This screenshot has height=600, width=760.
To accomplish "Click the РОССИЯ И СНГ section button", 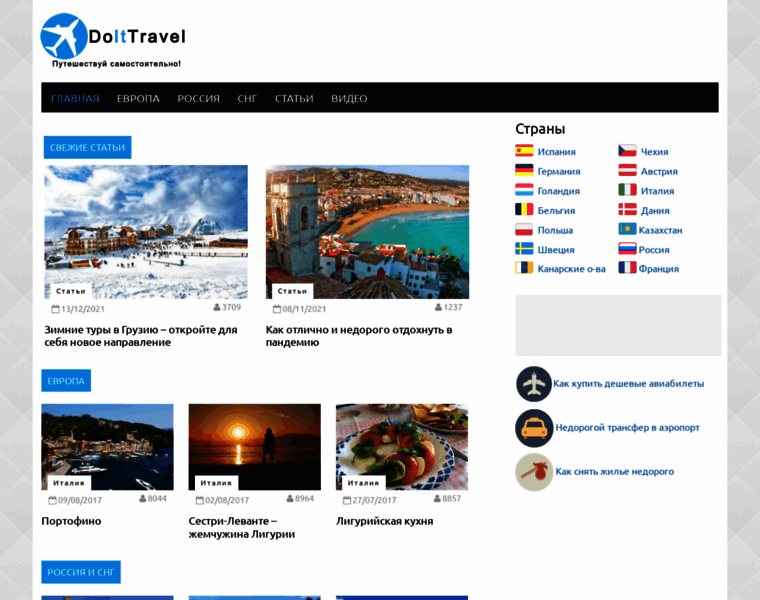I will [x=81, y=572].
